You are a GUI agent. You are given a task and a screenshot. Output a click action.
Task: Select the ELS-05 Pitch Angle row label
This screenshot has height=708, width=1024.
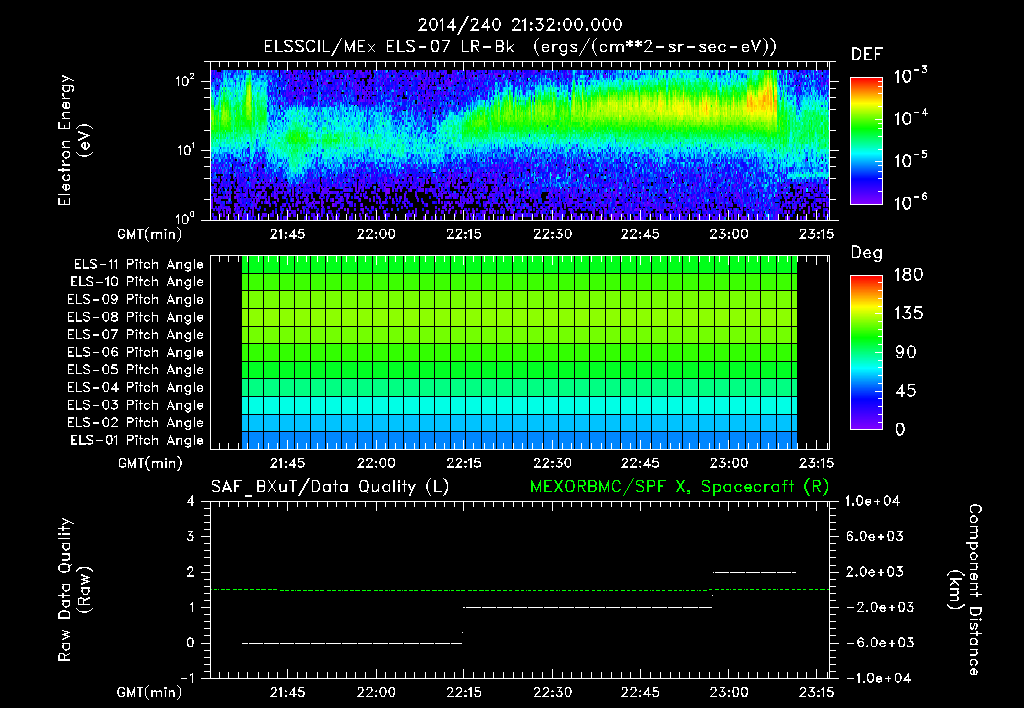tap(136, 370)
